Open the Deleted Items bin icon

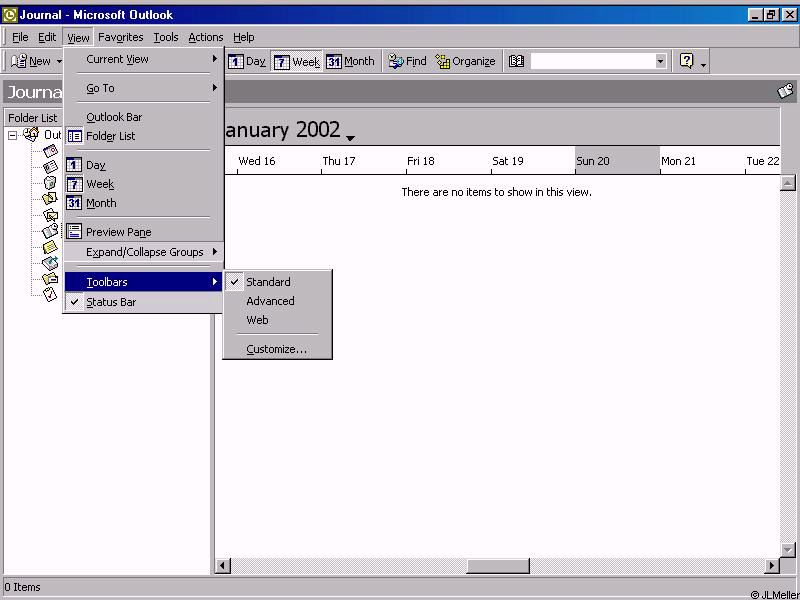click(50, 183)
